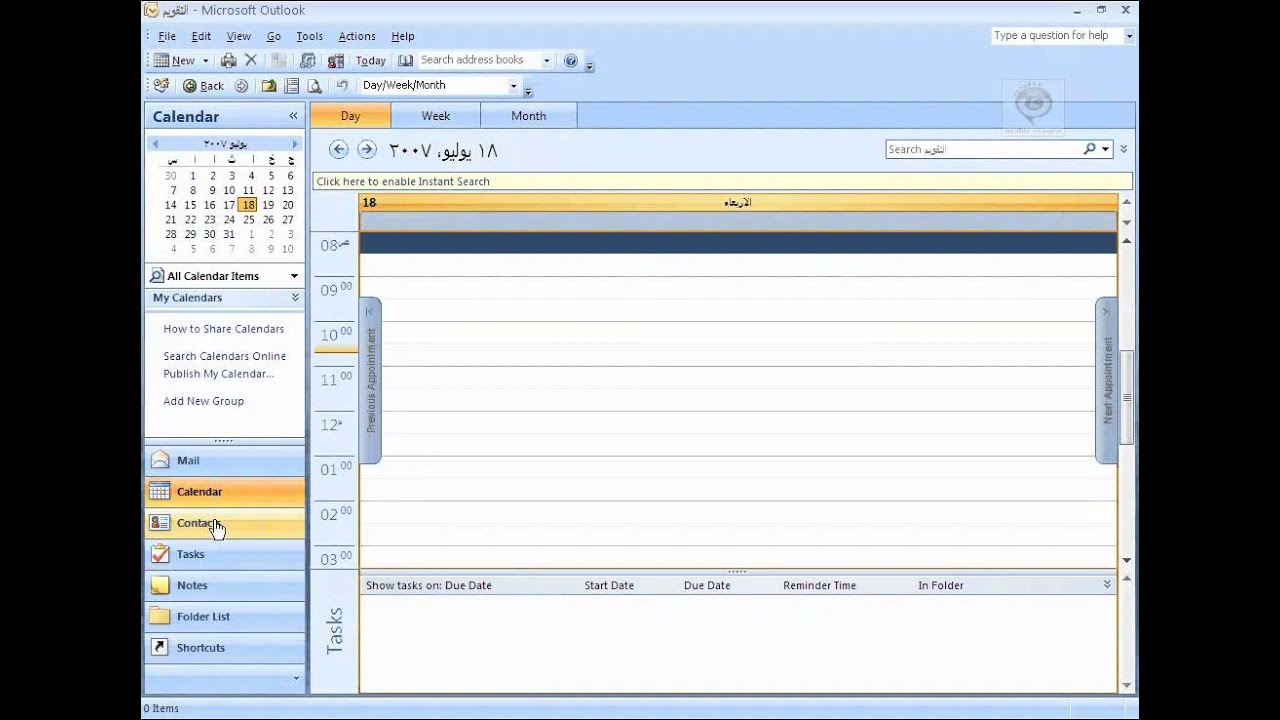This screenshot has width=1280, height=720.
Task: Open the View menu
Action: click(238, 36)
